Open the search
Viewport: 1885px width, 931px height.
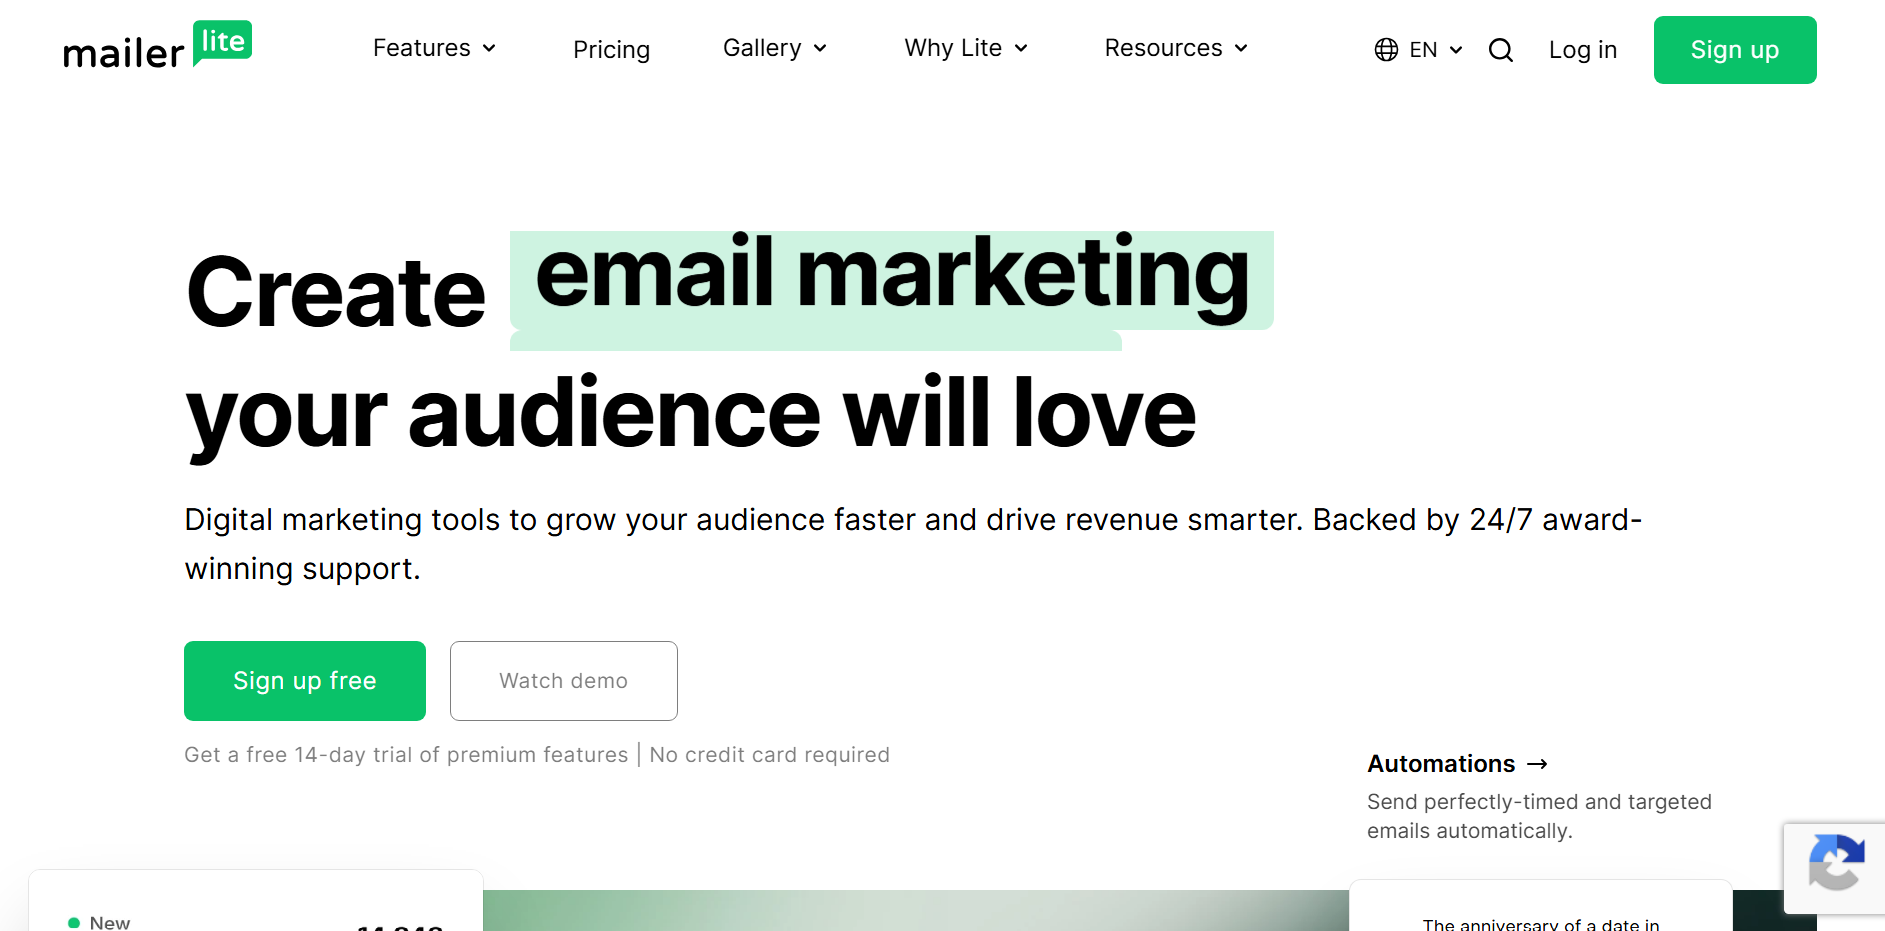tap(1500, 49)
